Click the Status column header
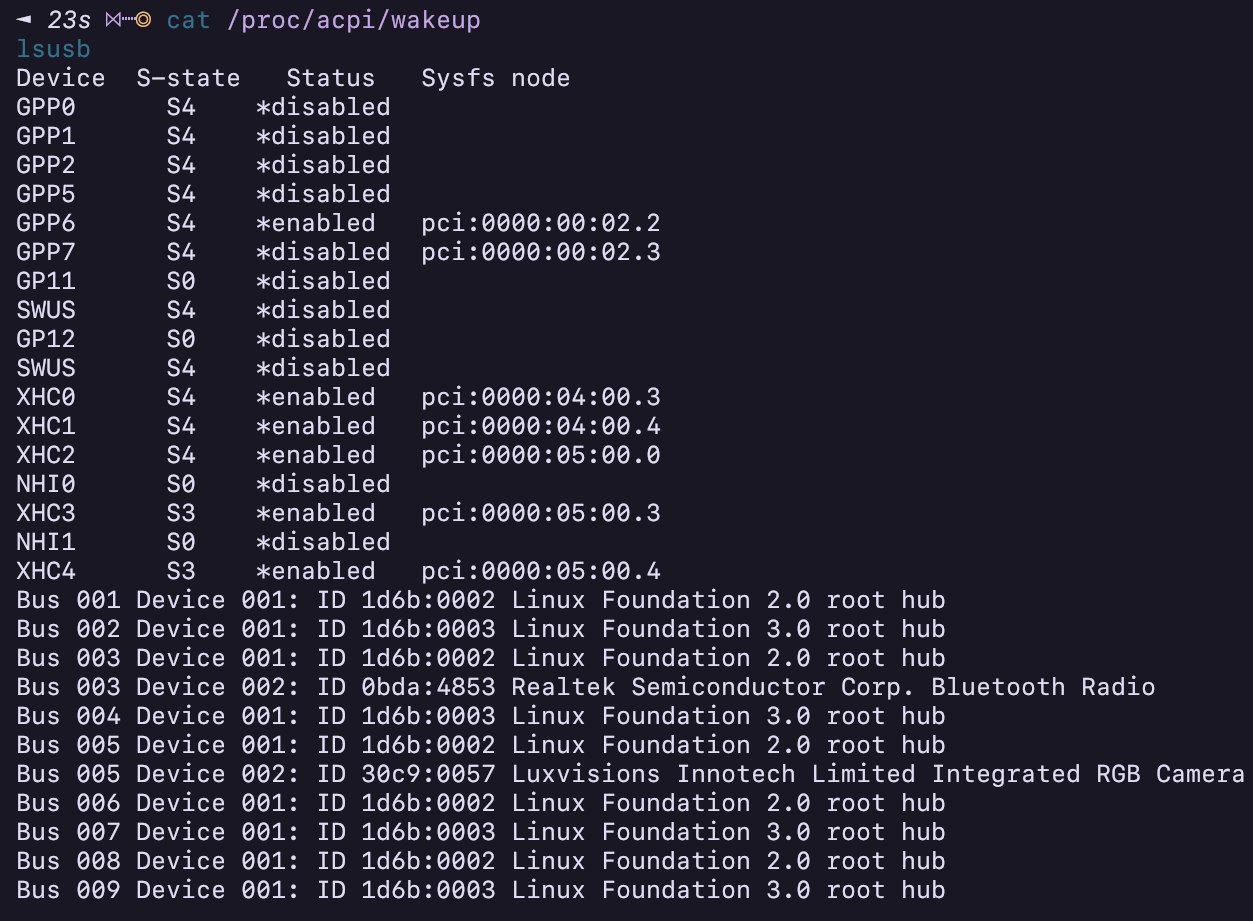The image size is (1253, 921). pyautogui.click(x=330, y=78)
